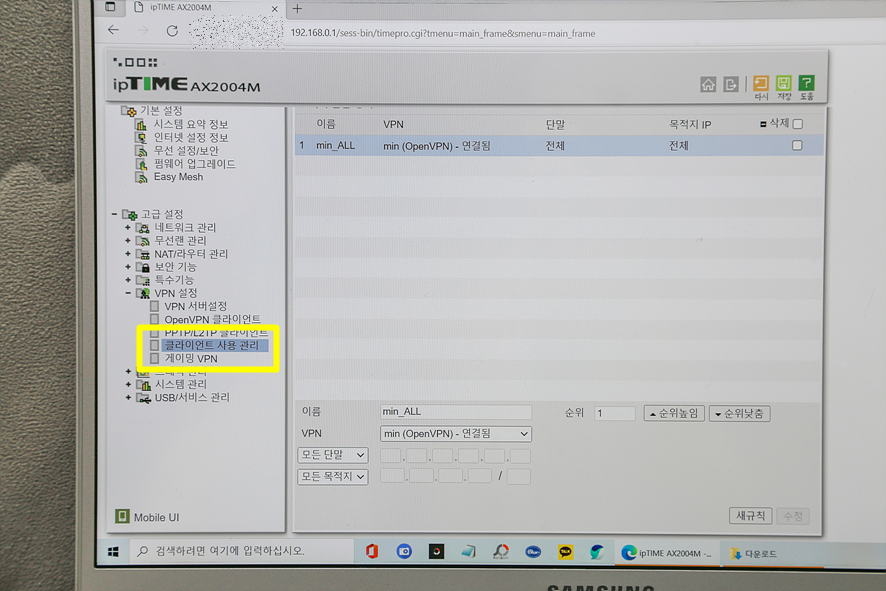Go back with the browser back arrow
The width and height of the screenshot is (886, 591).
point(114,30)
